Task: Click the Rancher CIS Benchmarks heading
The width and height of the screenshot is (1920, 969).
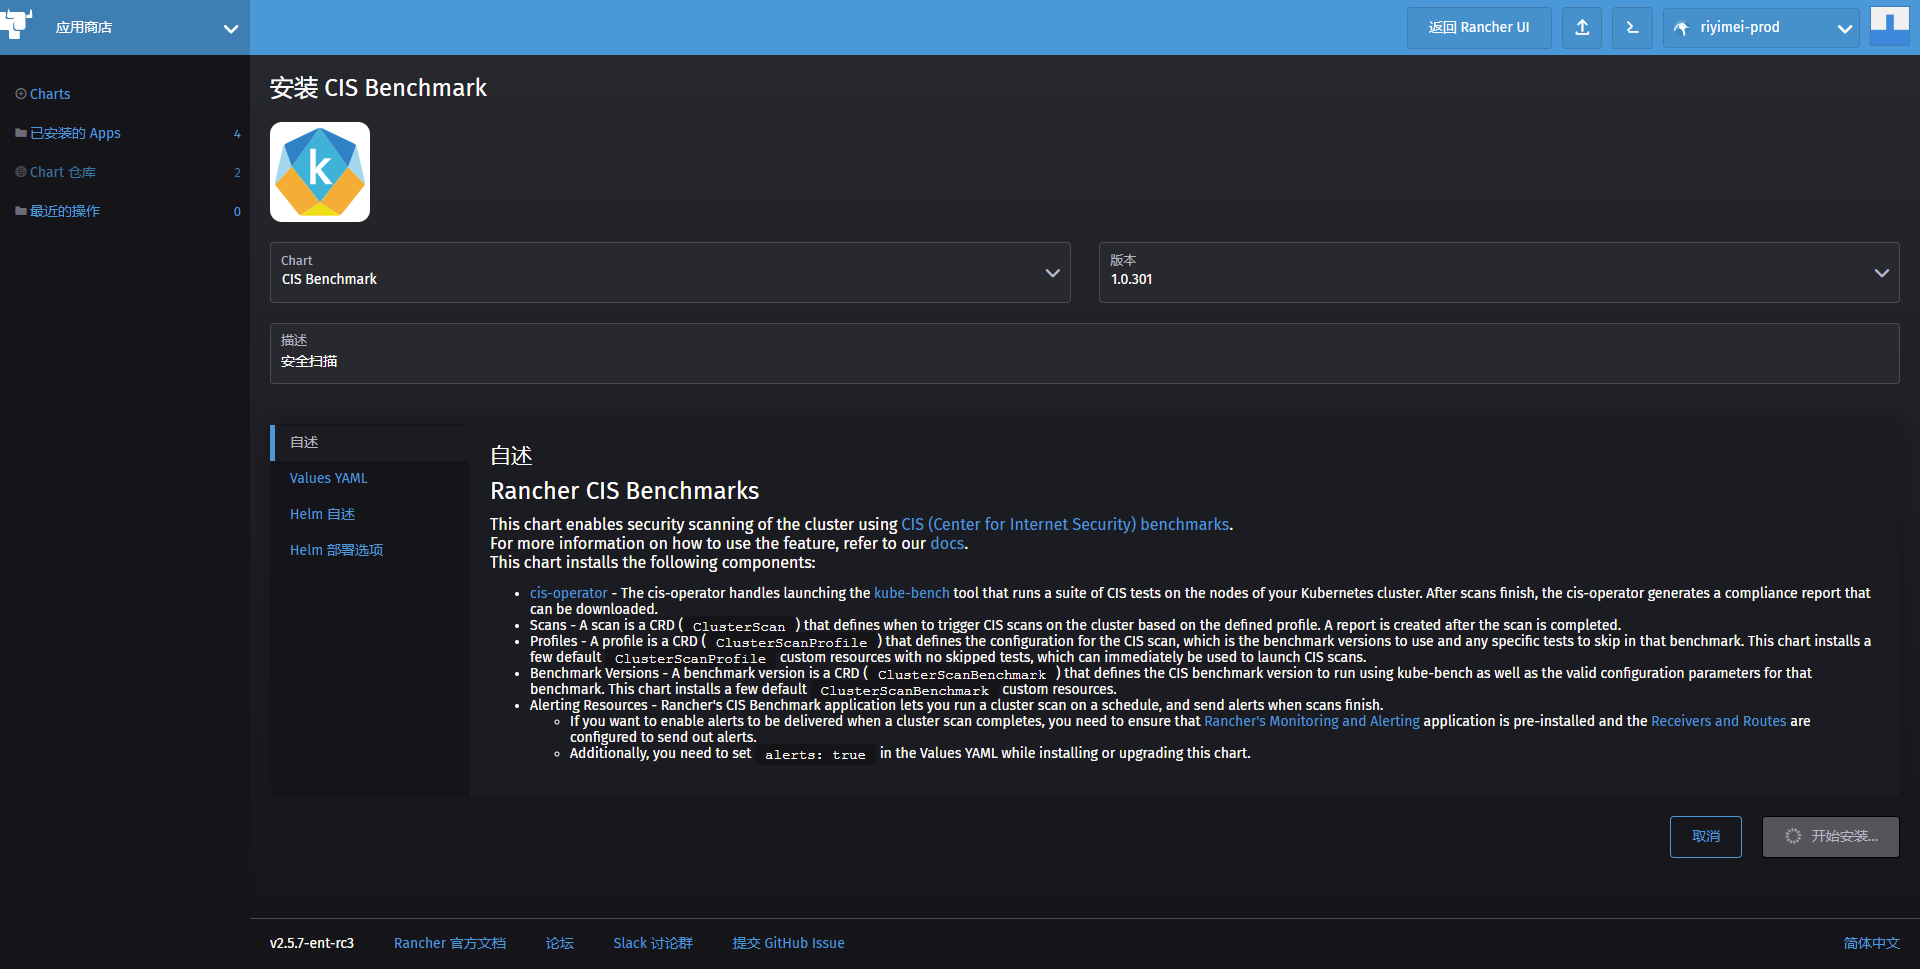Action: 625,491
